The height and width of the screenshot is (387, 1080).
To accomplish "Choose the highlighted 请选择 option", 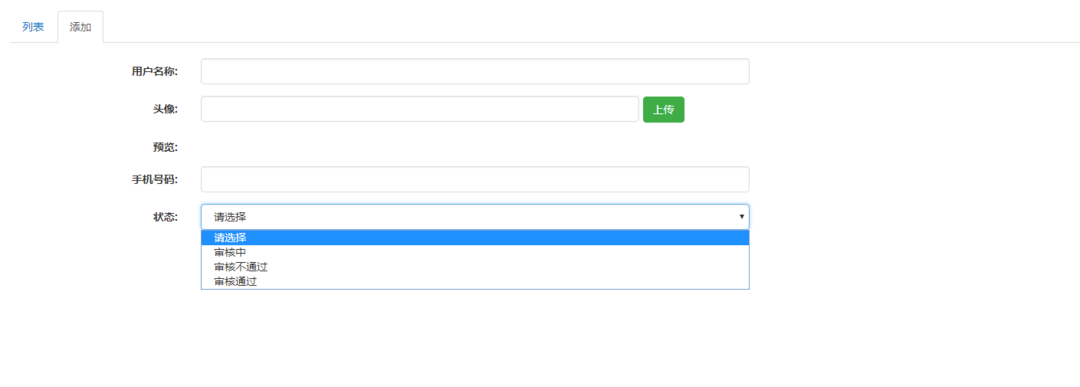I will point(475,238).
